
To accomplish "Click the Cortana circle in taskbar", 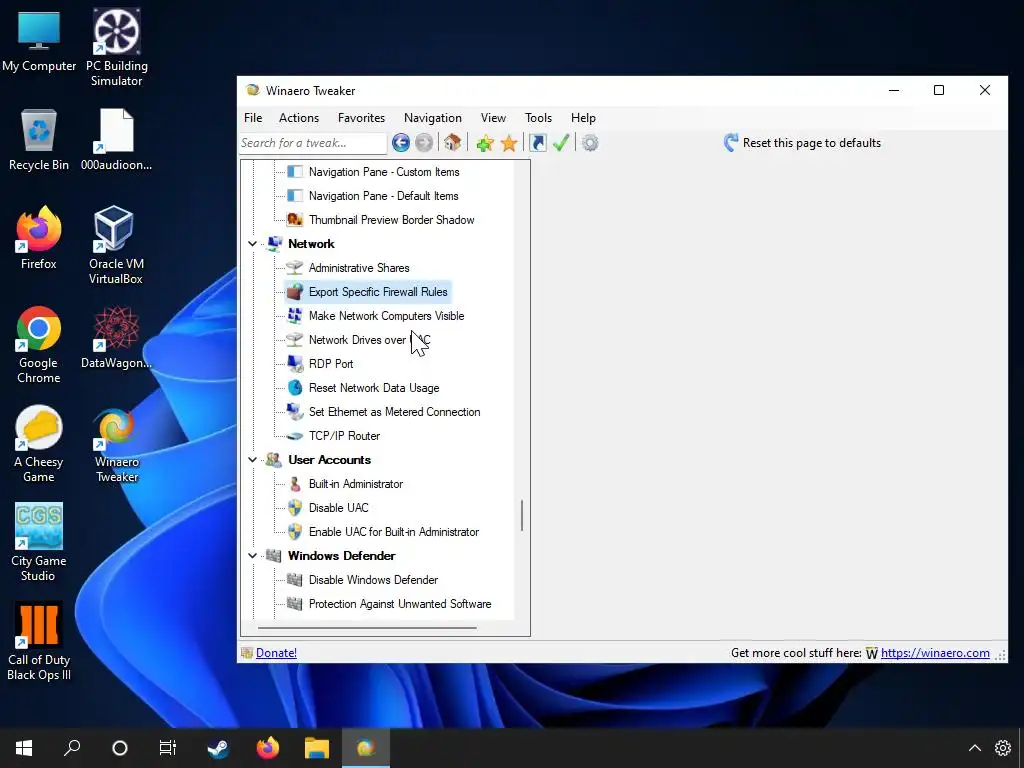I will [x=120, y=748].
